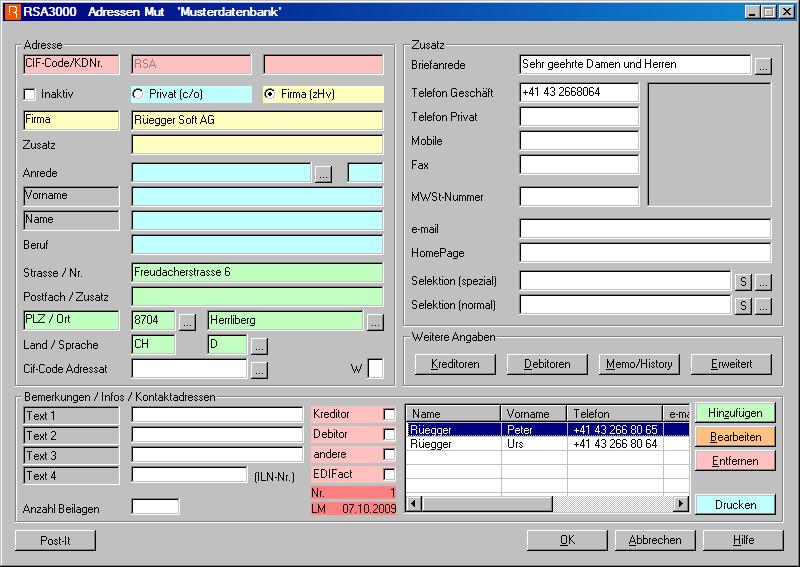Click browse button beside Cif-Code Adressat field
The height and width of the screenshot is (567, 800).
pyautogui.click(x=259, y=369)
